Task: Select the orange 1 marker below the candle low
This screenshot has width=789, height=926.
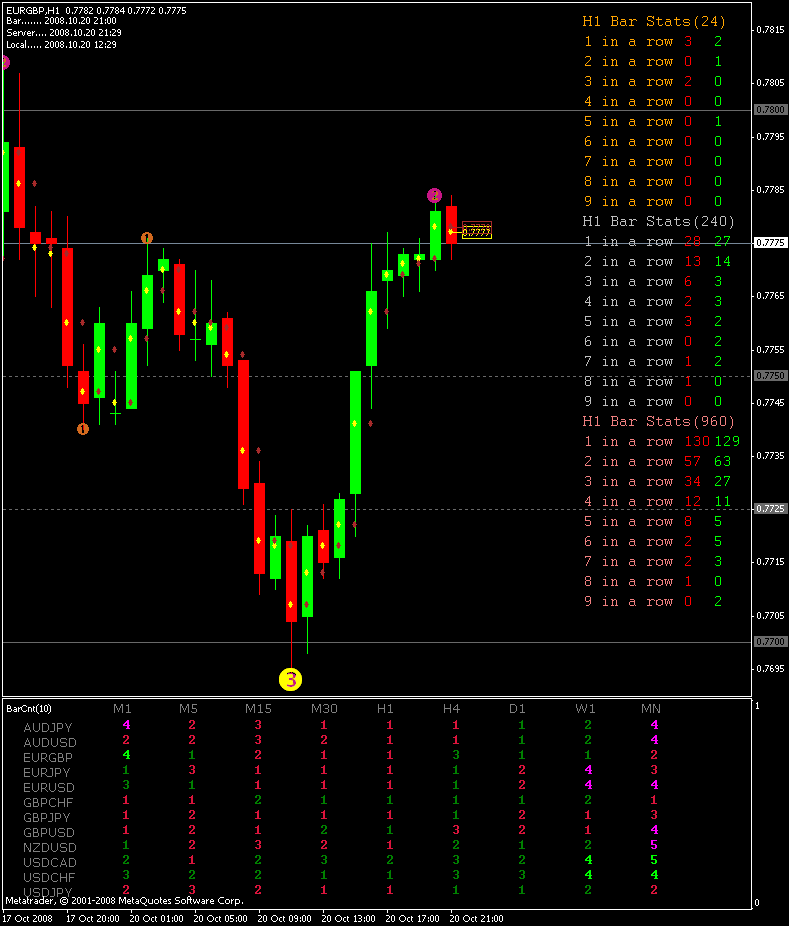Action: tap(83, 429)
